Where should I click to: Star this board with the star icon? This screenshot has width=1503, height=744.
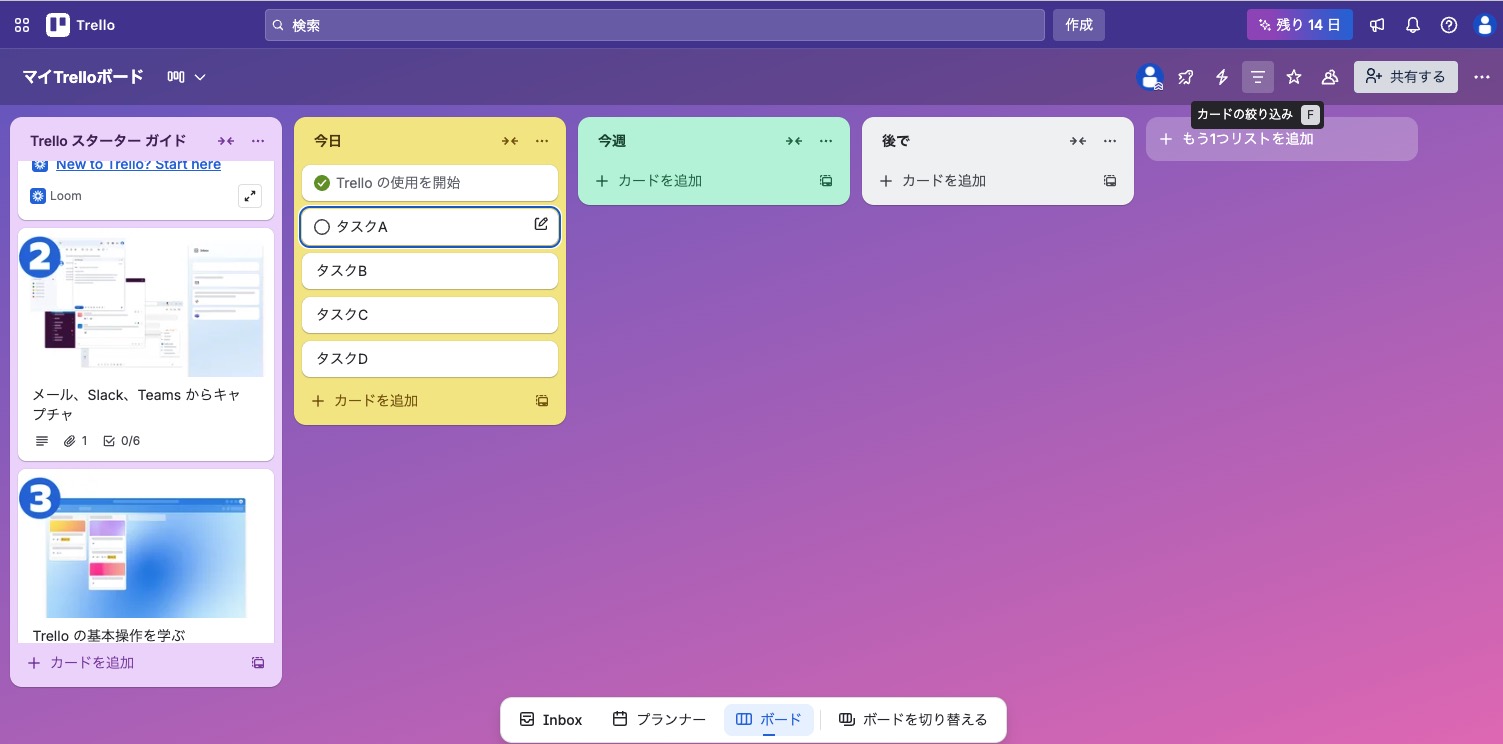(x=1294, y=77)
